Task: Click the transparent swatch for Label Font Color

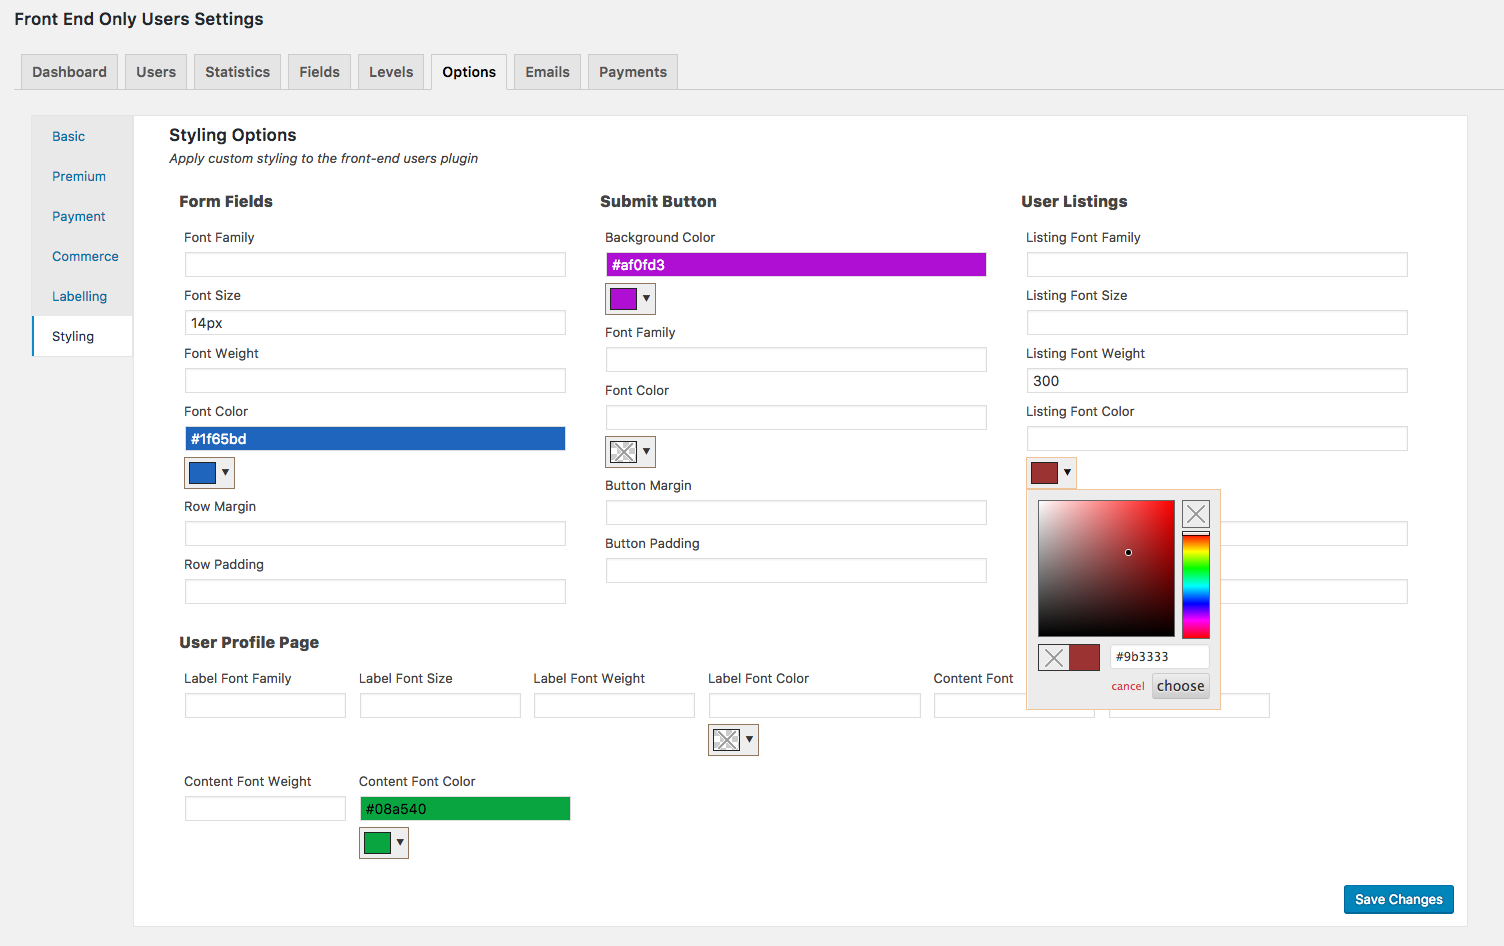Action: [727, 739]
